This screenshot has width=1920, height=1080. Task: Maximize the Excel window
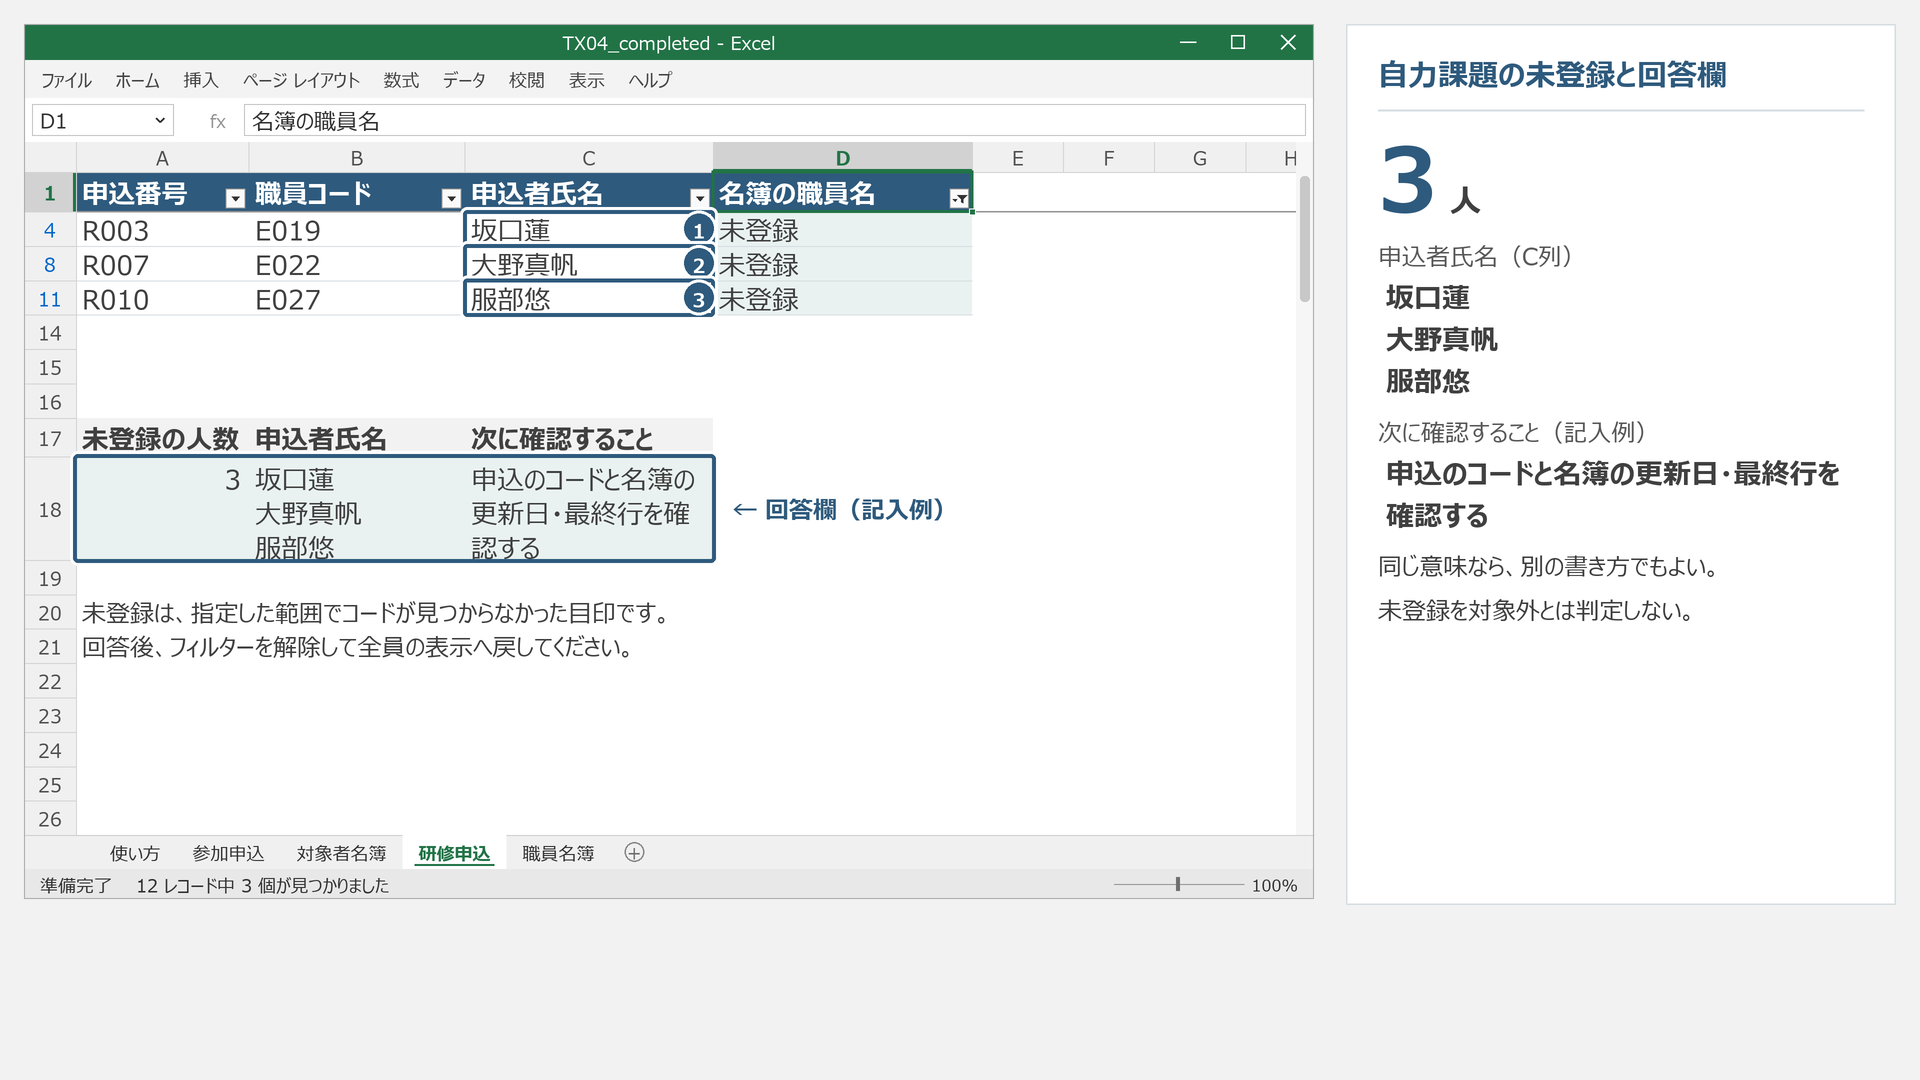coord(1237,42)
